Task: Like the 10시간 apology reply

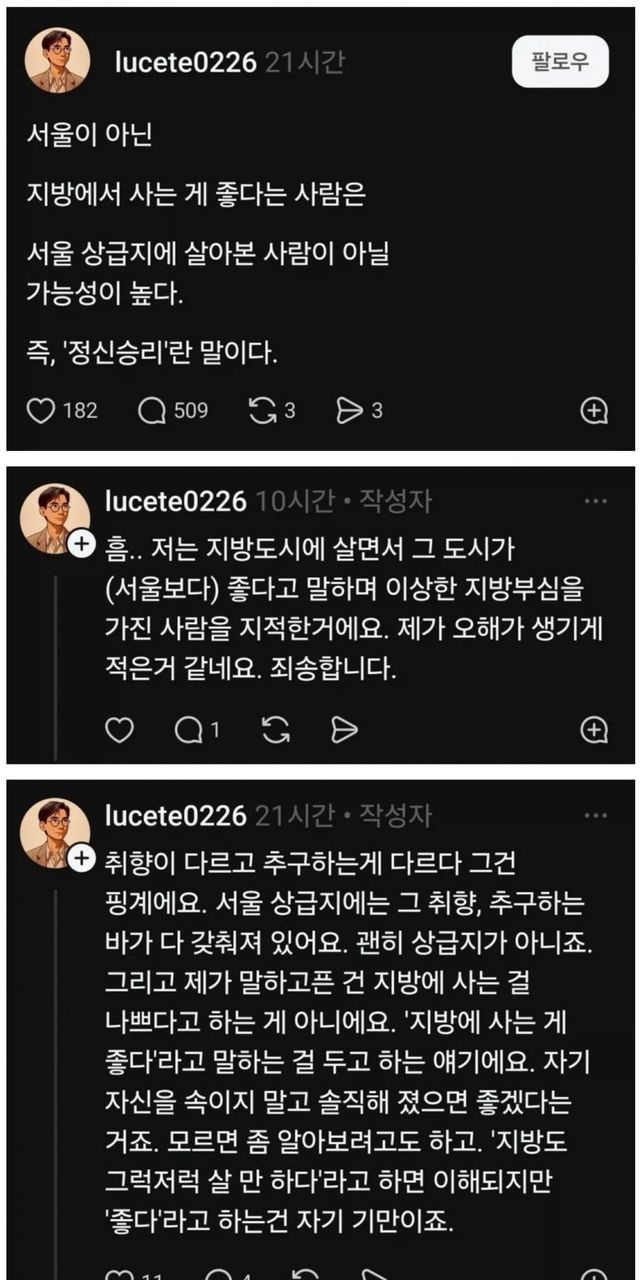Action: (119, 731)
